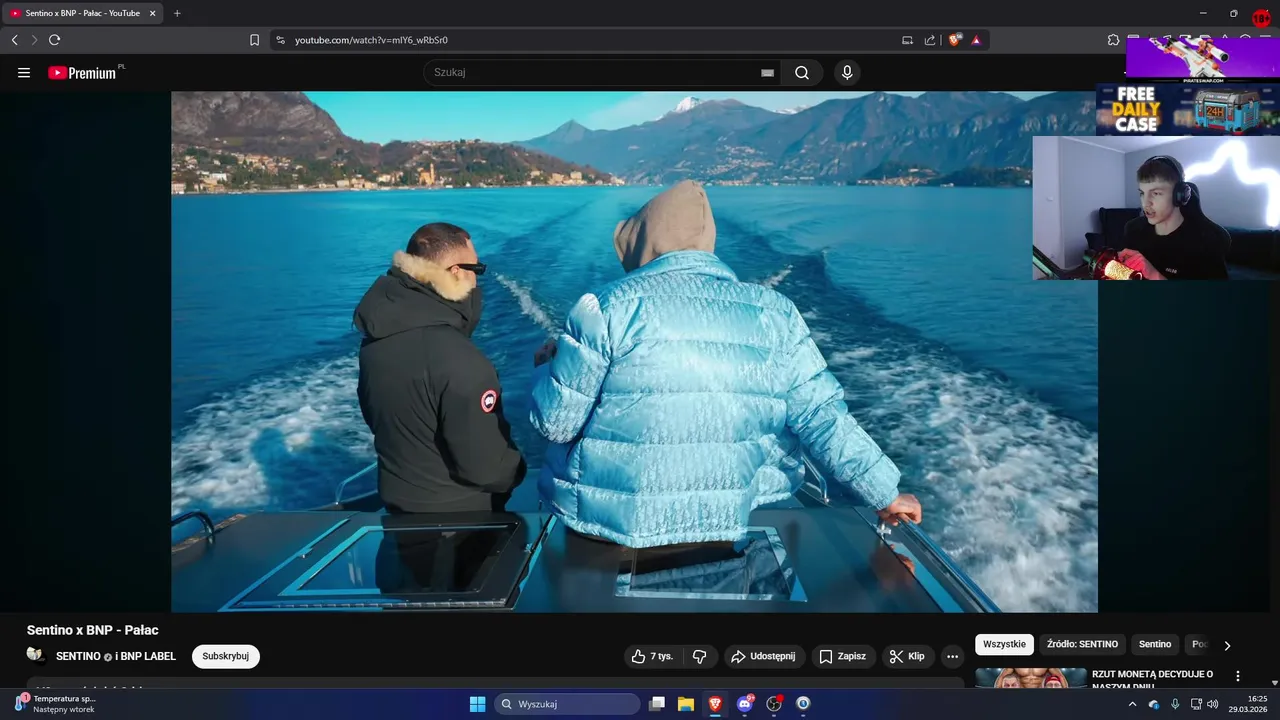1280x720 pixels.
Task: Select the Wszystkie filter chip
Action: (x=1004, y=644)
